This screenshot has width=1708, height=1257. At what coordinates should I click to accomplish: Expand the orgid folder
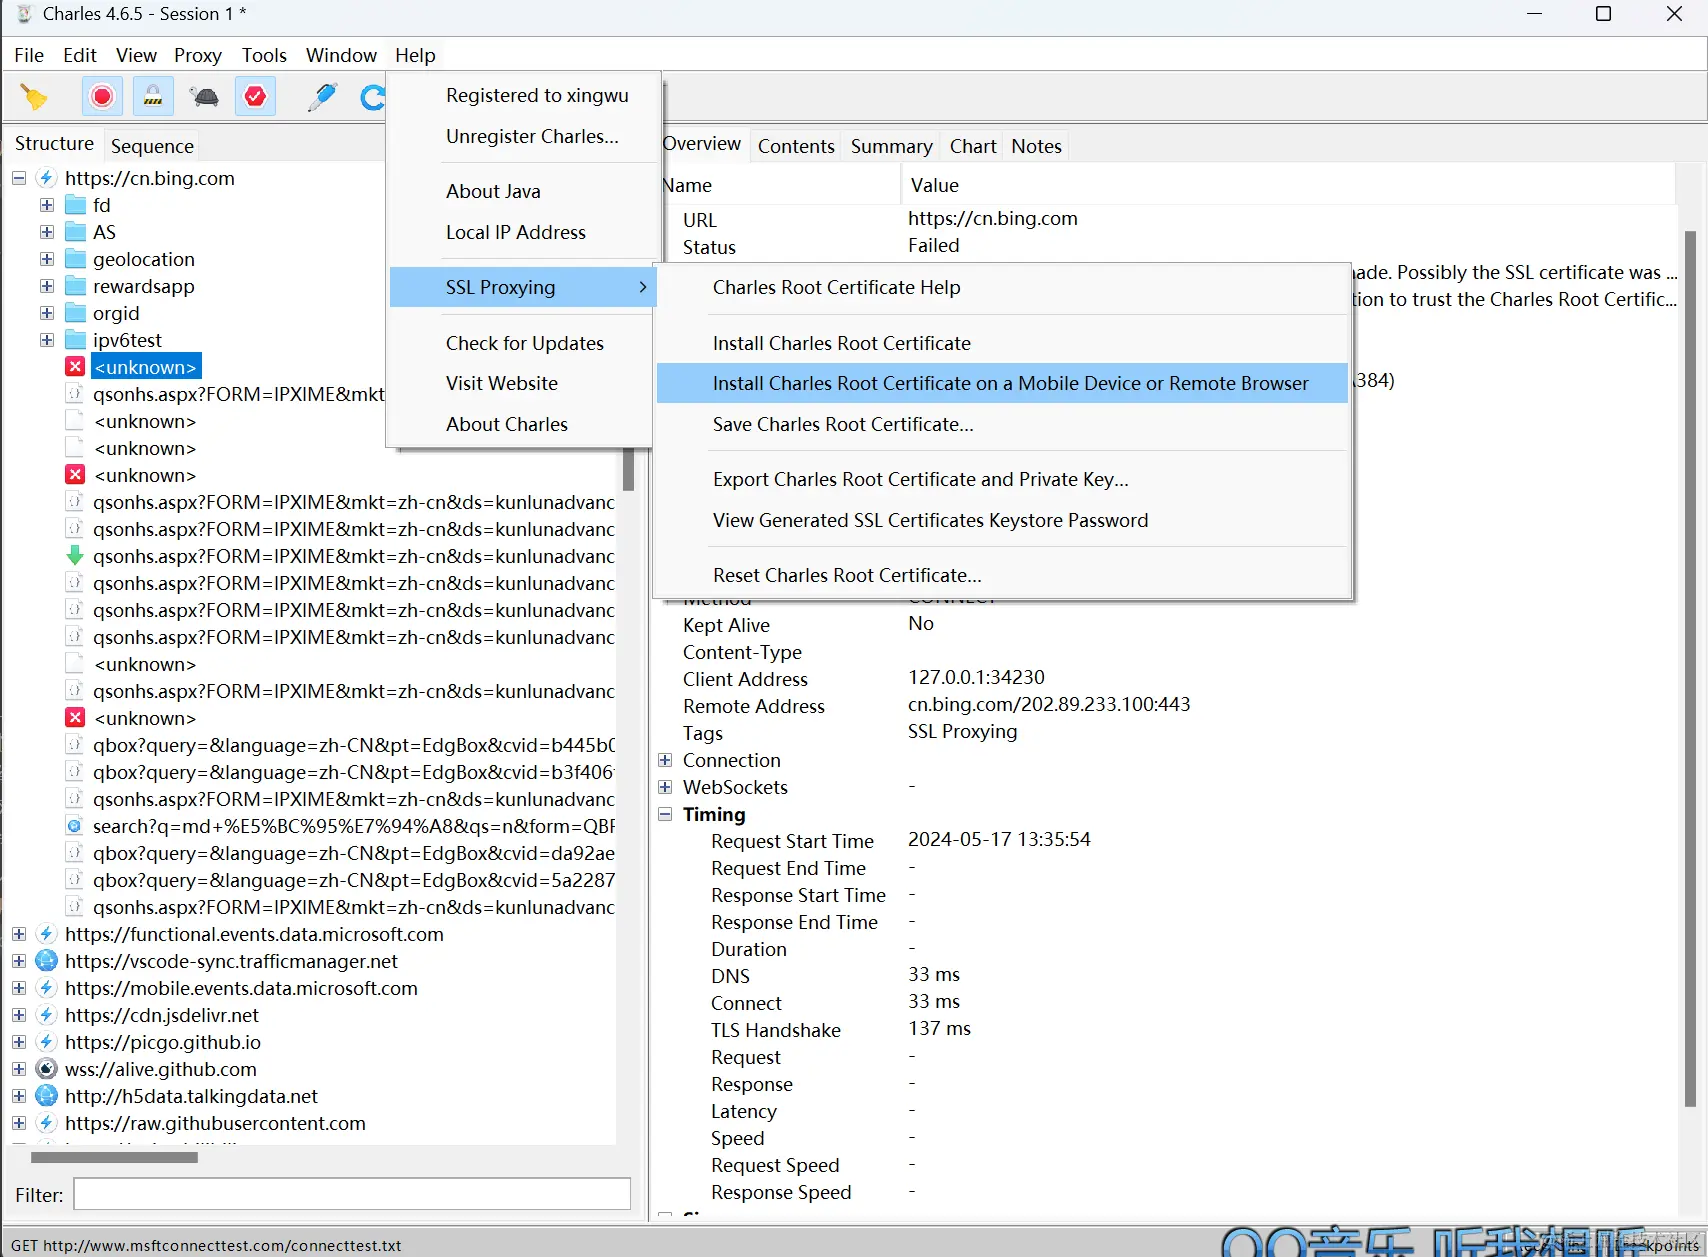click(47, 313)
